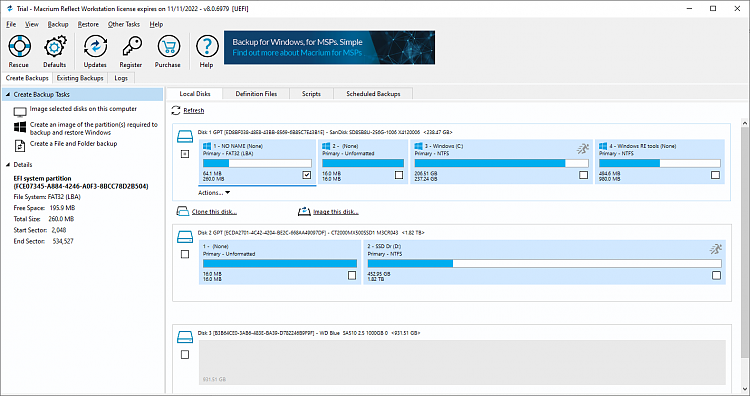
Task: Open the Purchase cart icon
Action: click(168, 47)
